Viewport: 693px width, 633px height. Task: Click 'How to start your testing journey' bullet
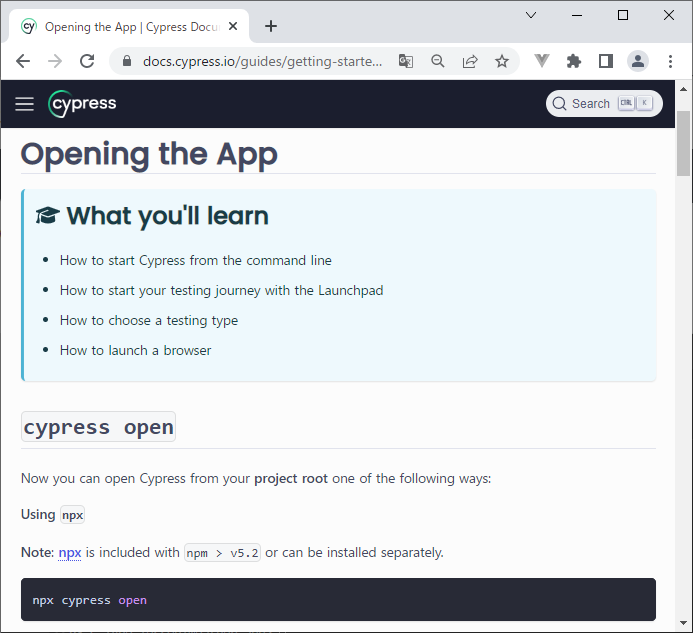(x=221, y=290)
